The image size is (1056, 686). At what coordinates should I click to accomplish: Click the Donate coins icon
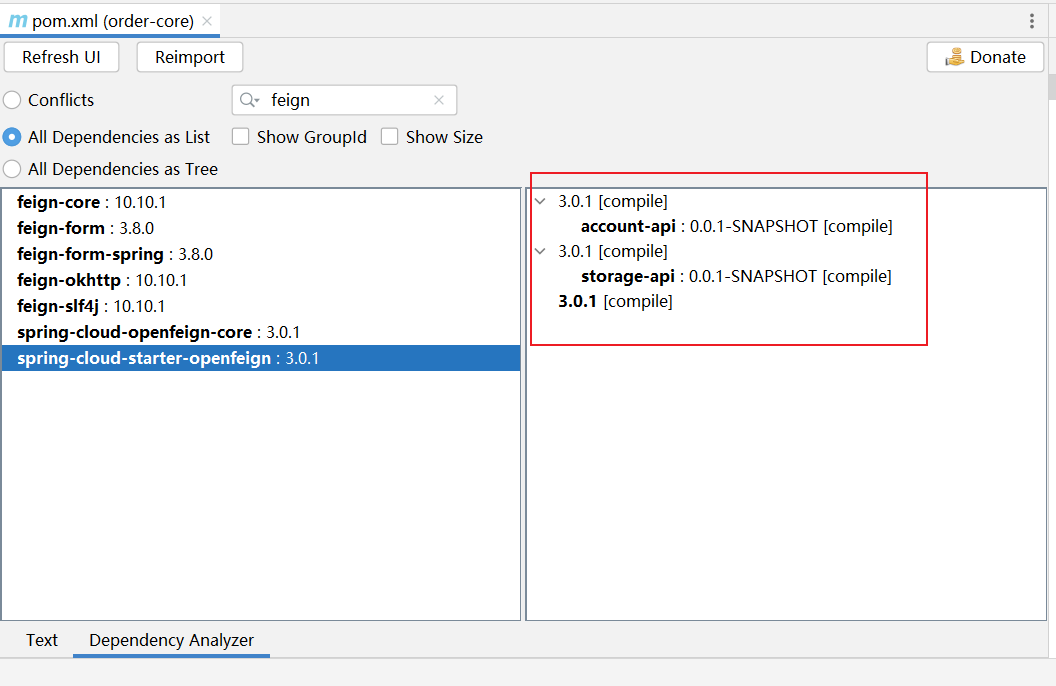tap(954, 57)
